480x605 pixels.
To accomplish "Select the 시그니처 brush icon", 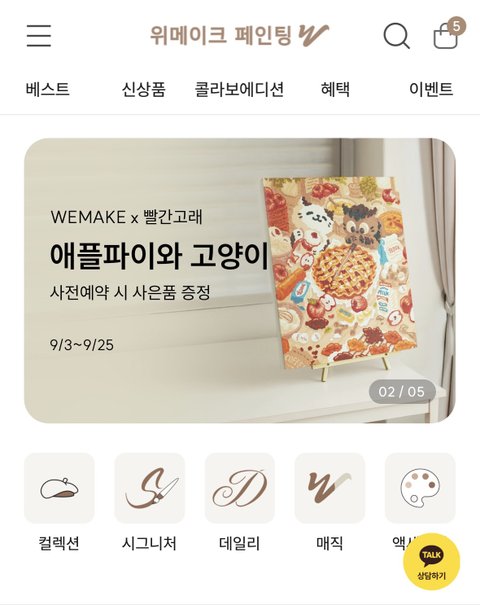I will (x=150, y=488).
